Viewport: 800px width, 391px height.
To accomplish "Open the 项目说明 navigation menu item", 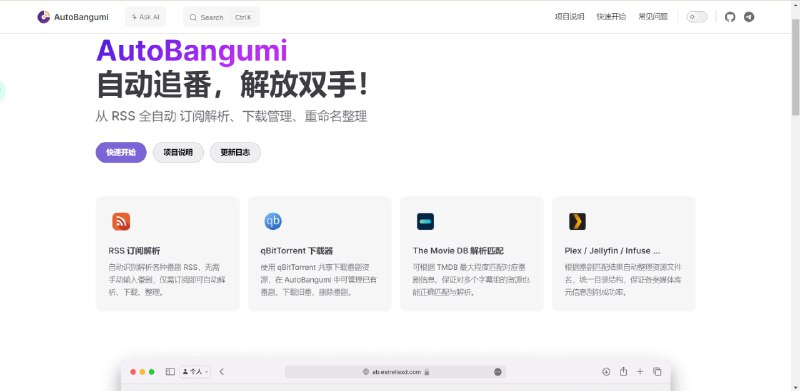I will click(x=569, y=17).
